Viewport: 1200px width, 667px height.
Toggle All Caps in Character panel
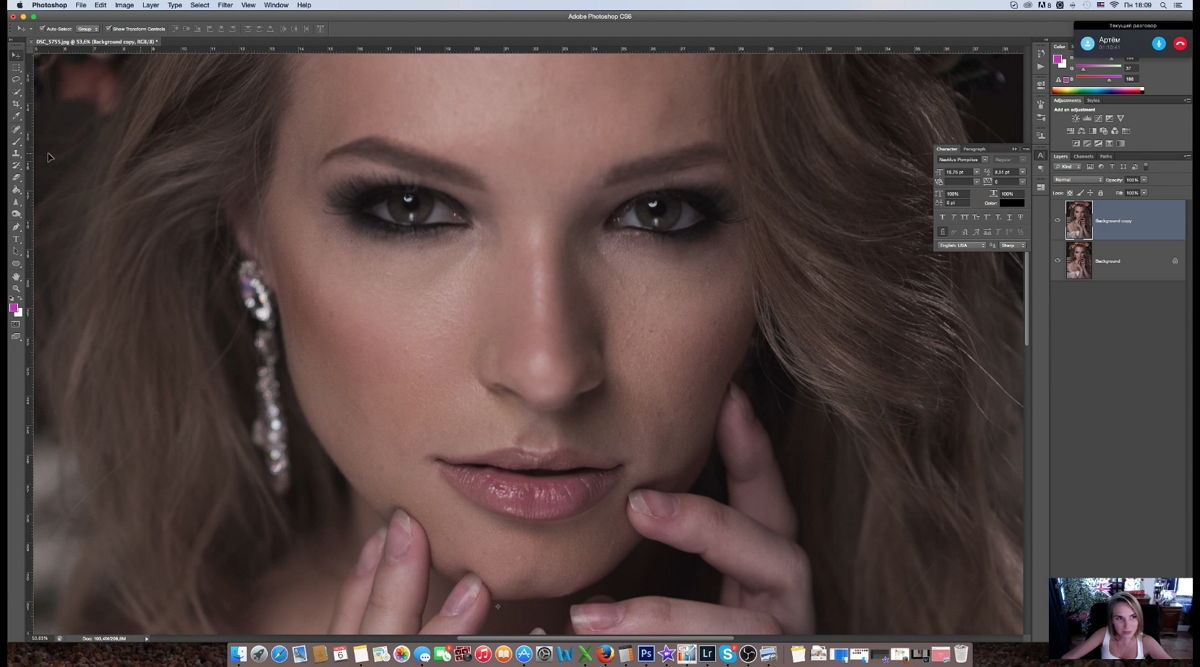point(965,217)
